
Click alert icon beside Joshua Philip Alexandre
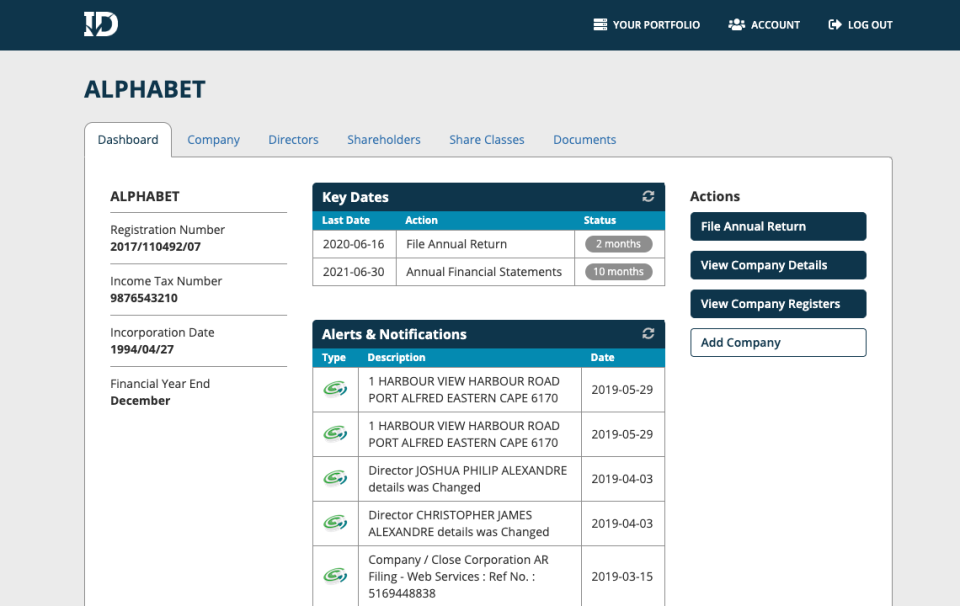[x=335, y=479]
